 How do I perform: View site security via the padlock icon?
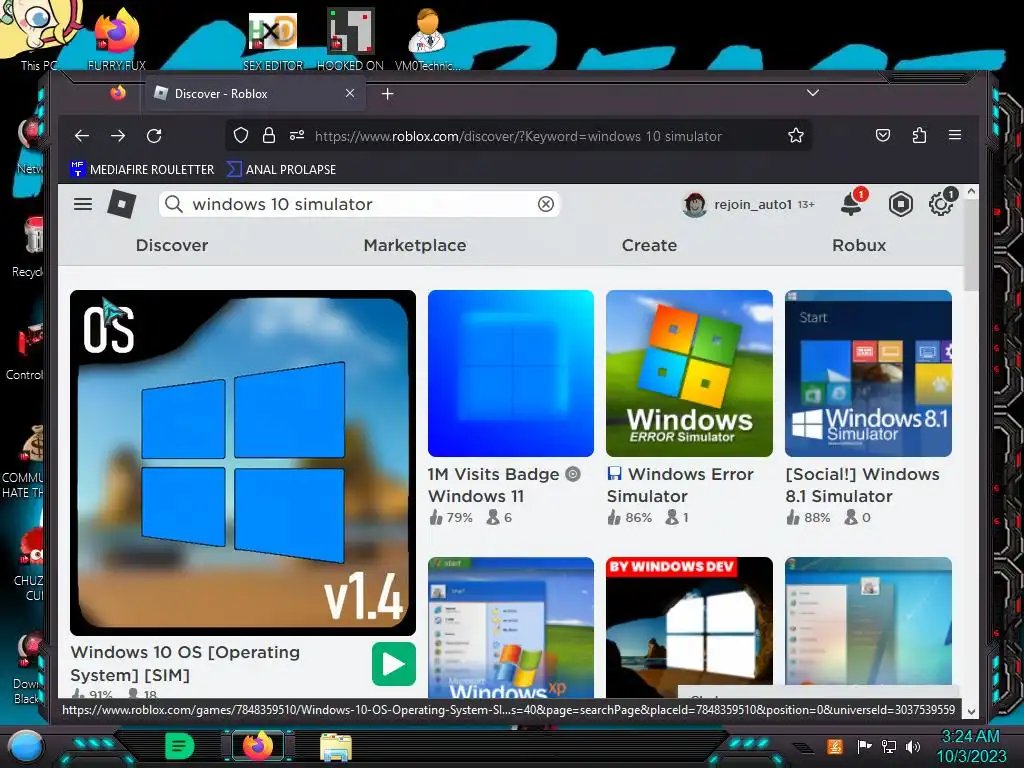click(268, 136)
